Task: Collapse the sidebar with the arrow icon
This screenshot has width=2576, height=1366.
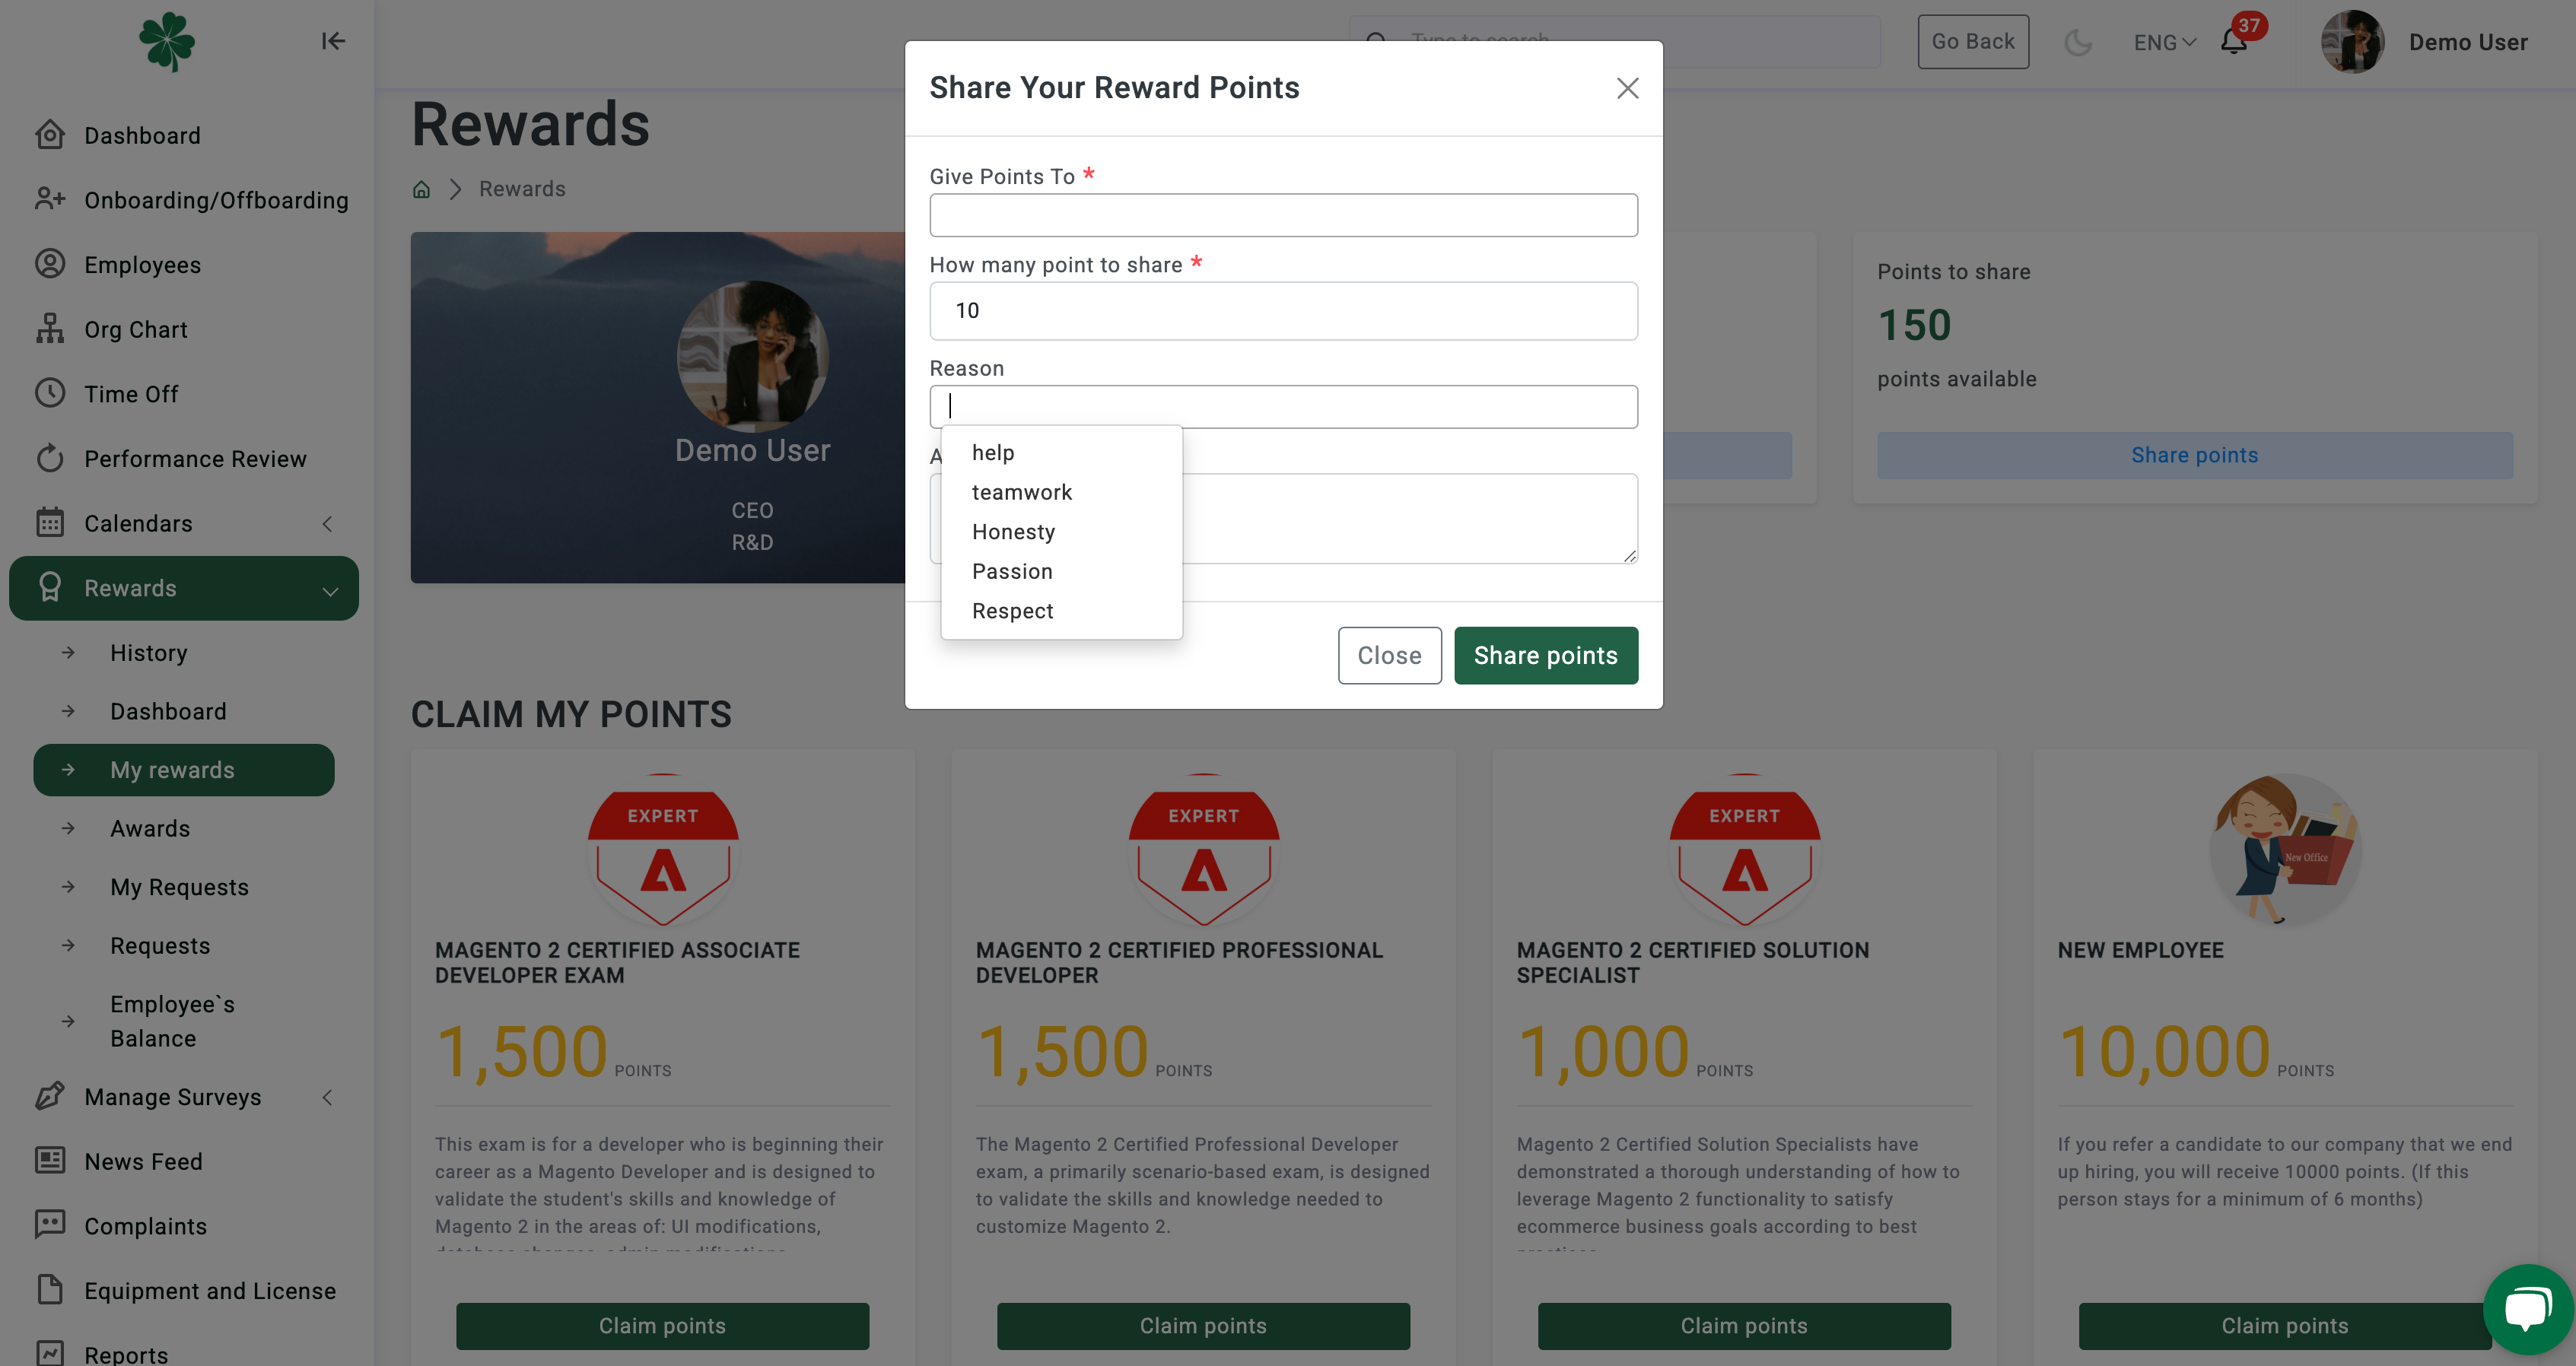Action: pos(333,41)
